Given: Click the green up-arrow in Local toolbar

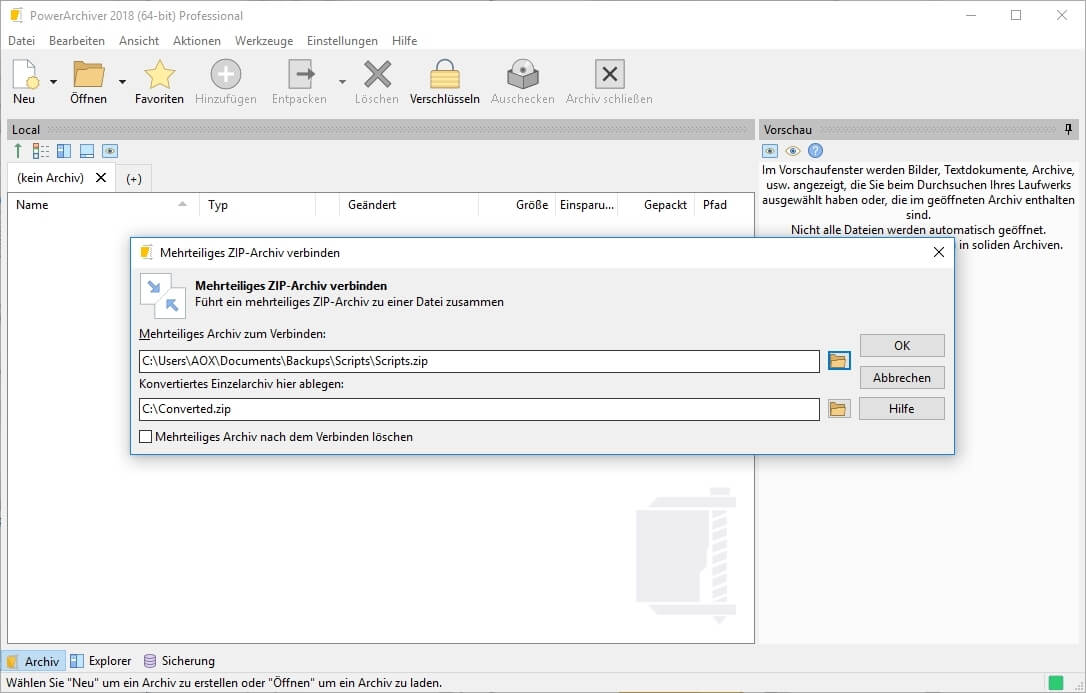Looking at the screenshot, I should (18, 151).
